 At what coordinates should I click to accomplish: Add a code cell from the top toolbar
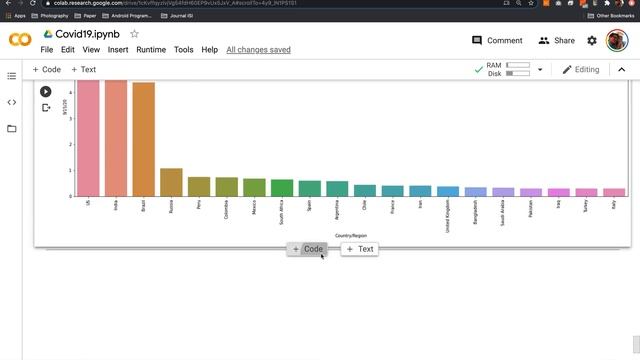pos(47,69)
